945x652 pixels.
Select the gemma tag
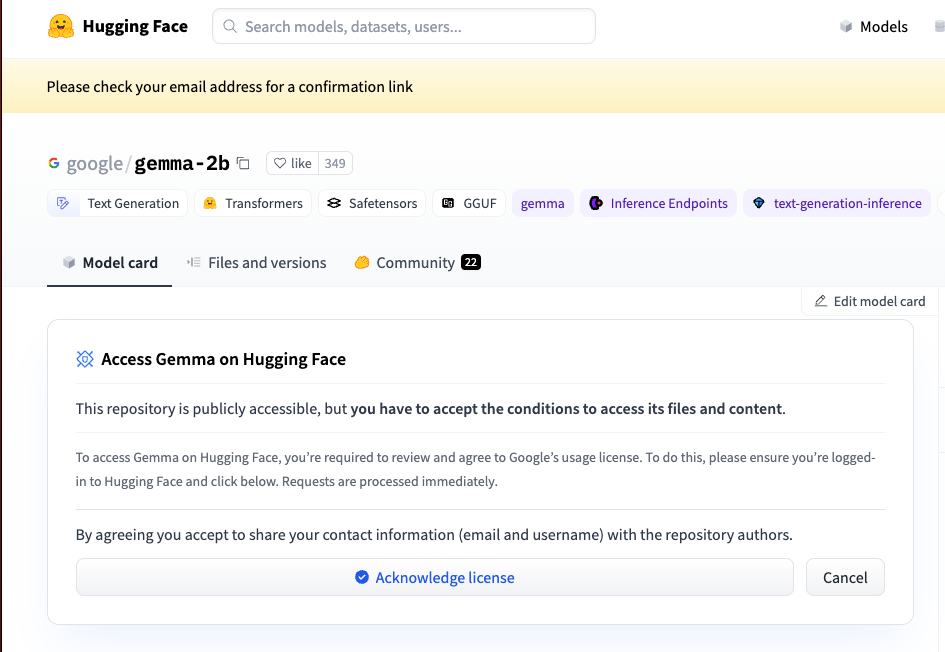click(542, 203)
